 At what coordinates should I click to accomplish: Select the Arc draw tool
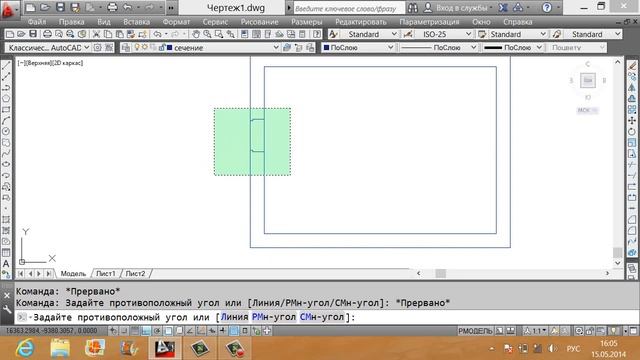click(x=6, y=121)
